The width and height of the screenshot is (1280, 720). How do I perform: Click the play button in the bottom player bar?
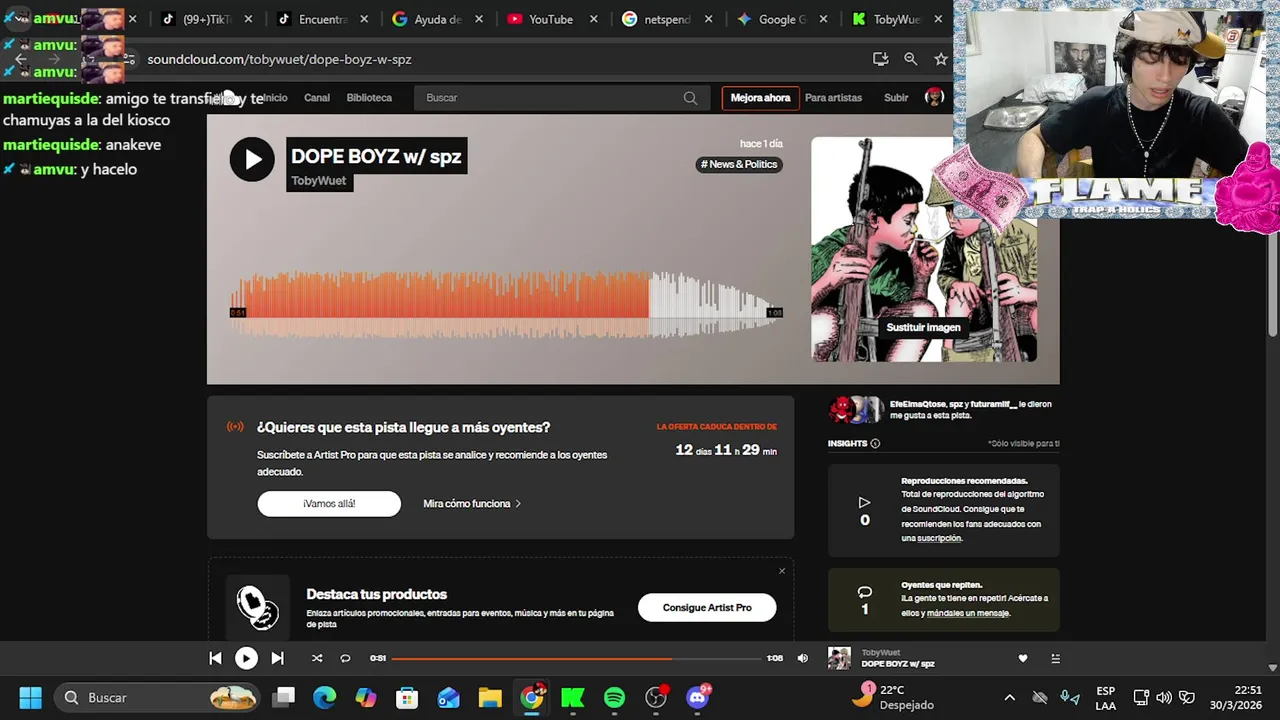pos(246,658)
